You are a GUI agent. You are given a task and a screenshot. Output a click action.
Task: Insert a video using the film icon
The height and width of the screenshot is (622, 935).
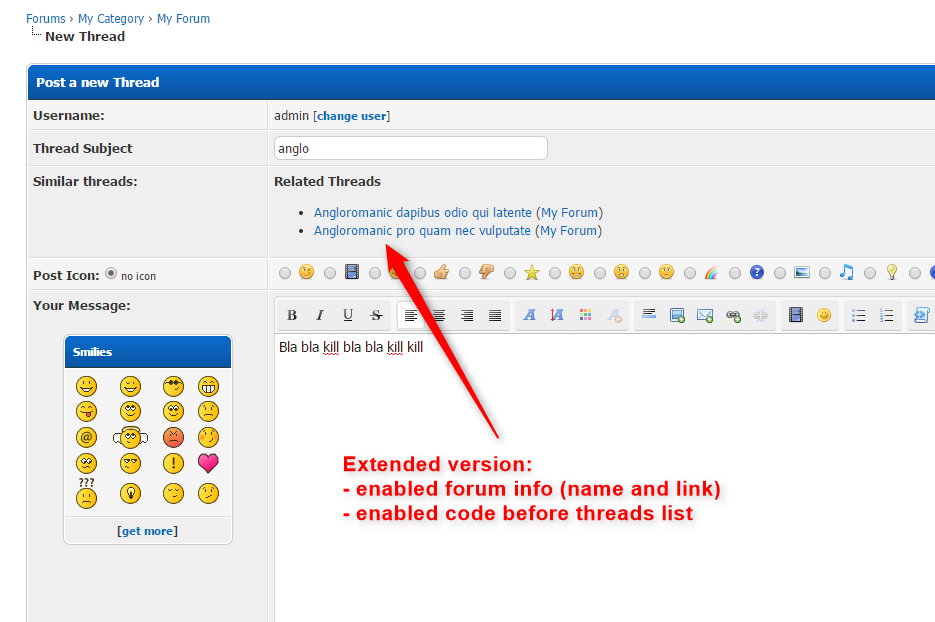[796, 315]
